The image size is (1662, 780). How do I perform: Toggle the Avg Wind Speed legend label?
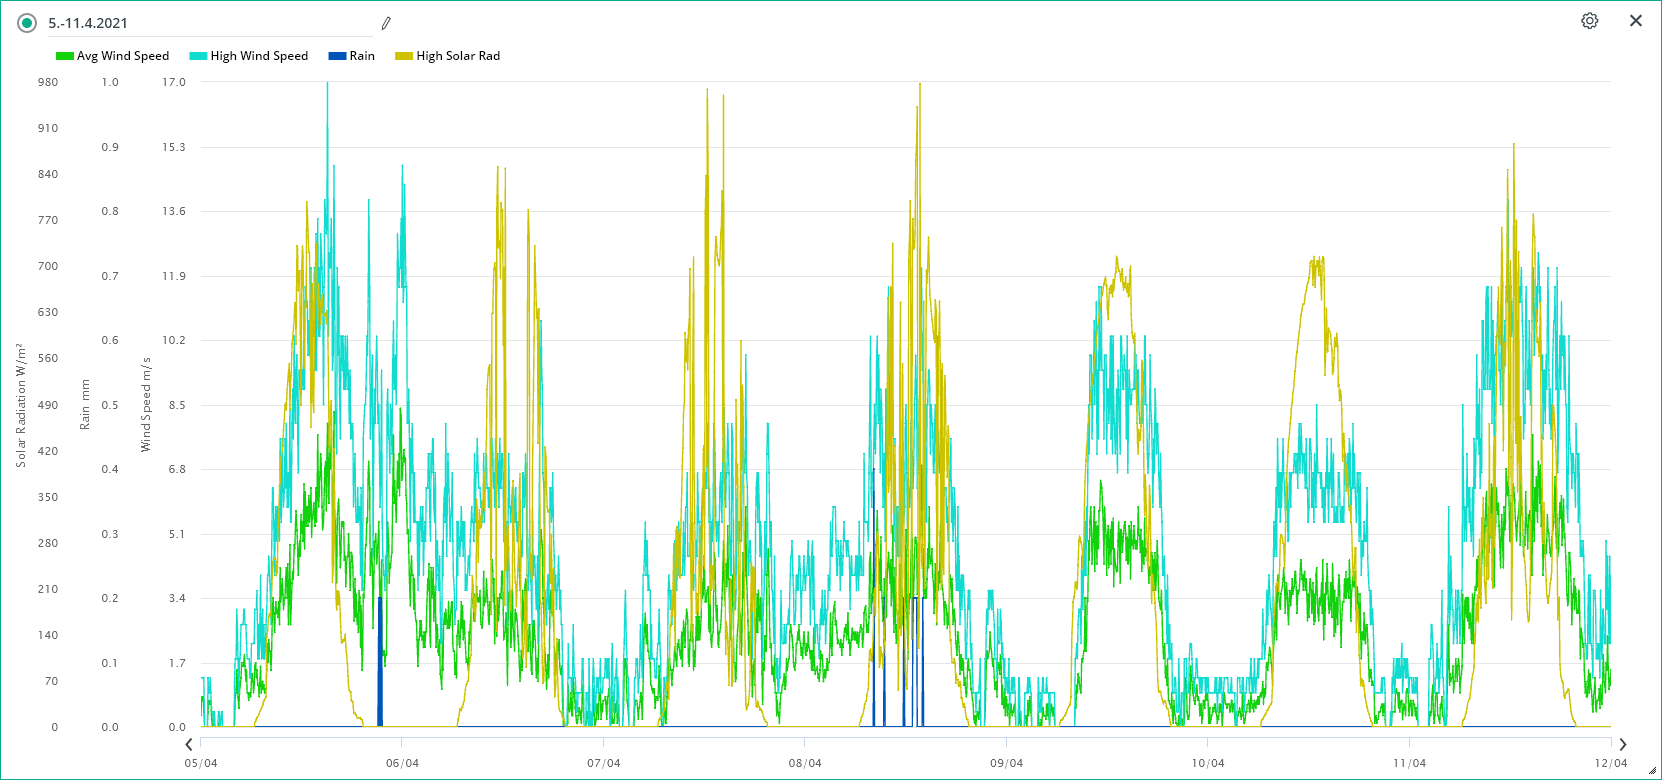(x=122, y=56)
